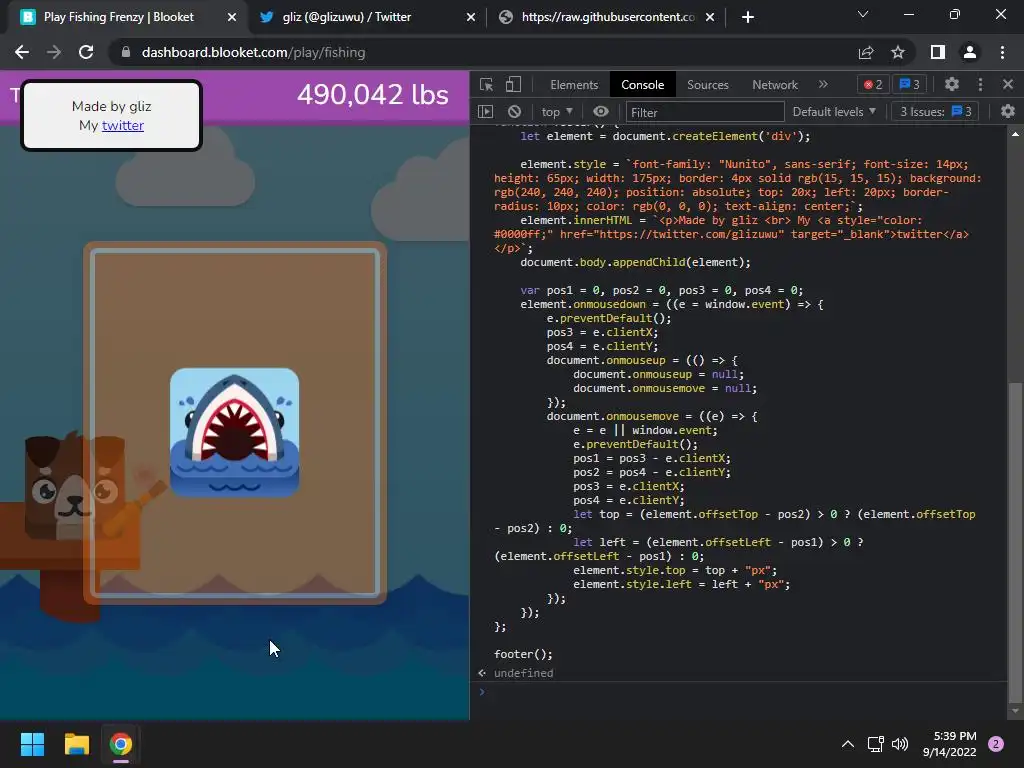The height and width of the screenshot is (768, 1024).
Task: Click the blue messages counter badge
Action: [910, 84]
